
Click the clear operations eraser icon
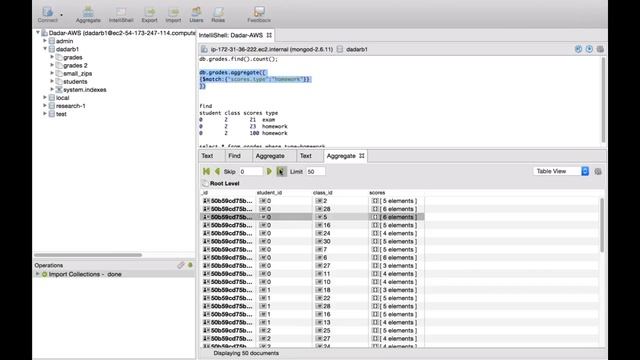tap(181, 265)
